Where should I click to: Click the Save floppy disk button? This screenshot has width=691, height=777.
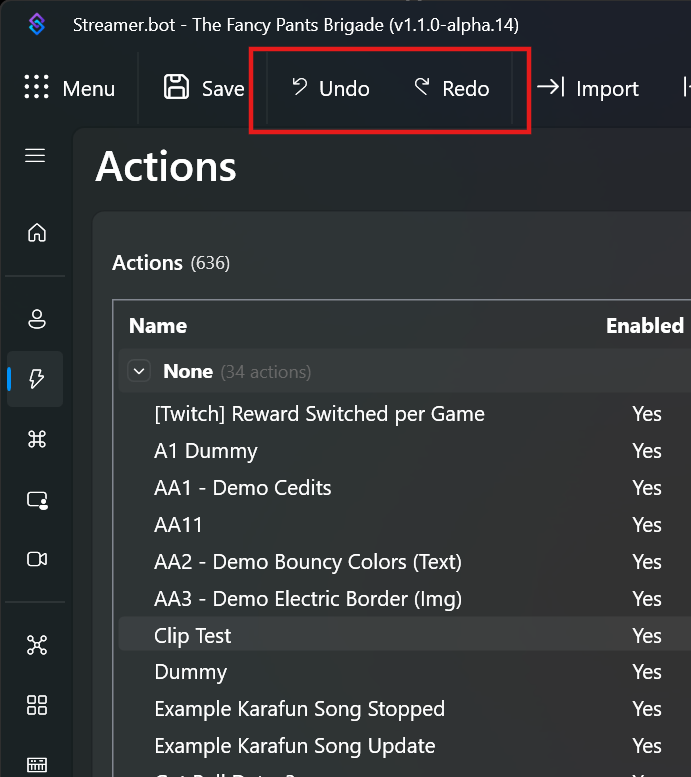[x=204, y=88]
